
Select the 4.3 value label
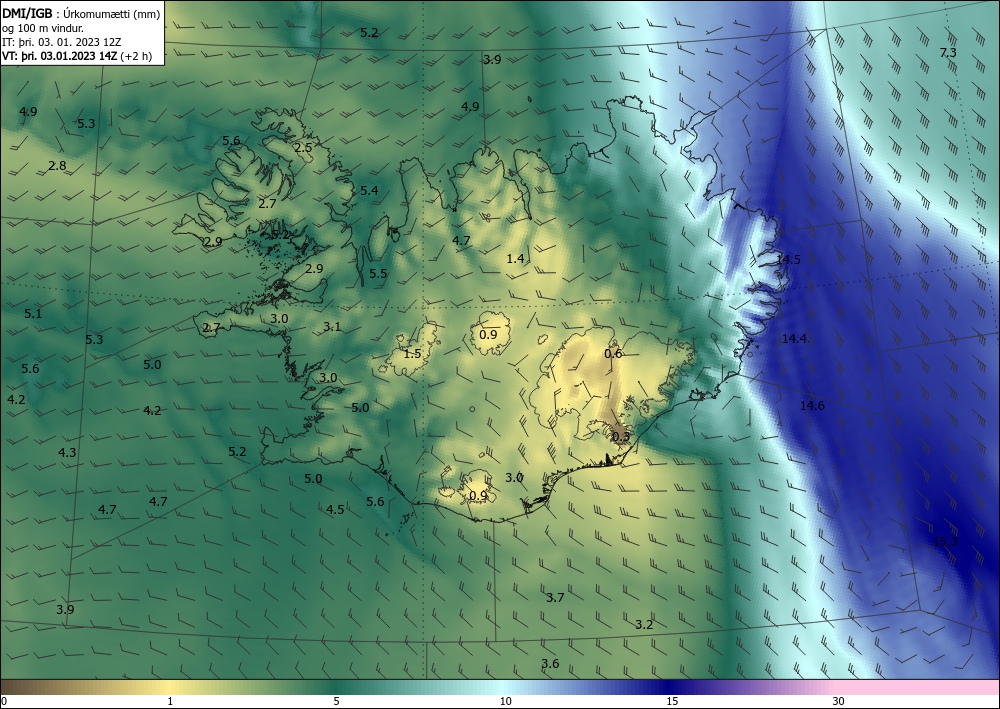point(67,452)
